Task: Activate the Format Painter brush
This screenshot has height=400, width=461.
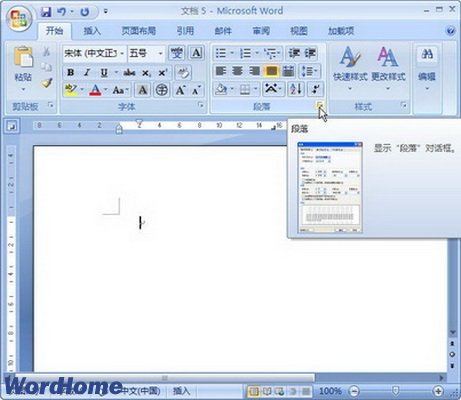Action: pos(47,83)
